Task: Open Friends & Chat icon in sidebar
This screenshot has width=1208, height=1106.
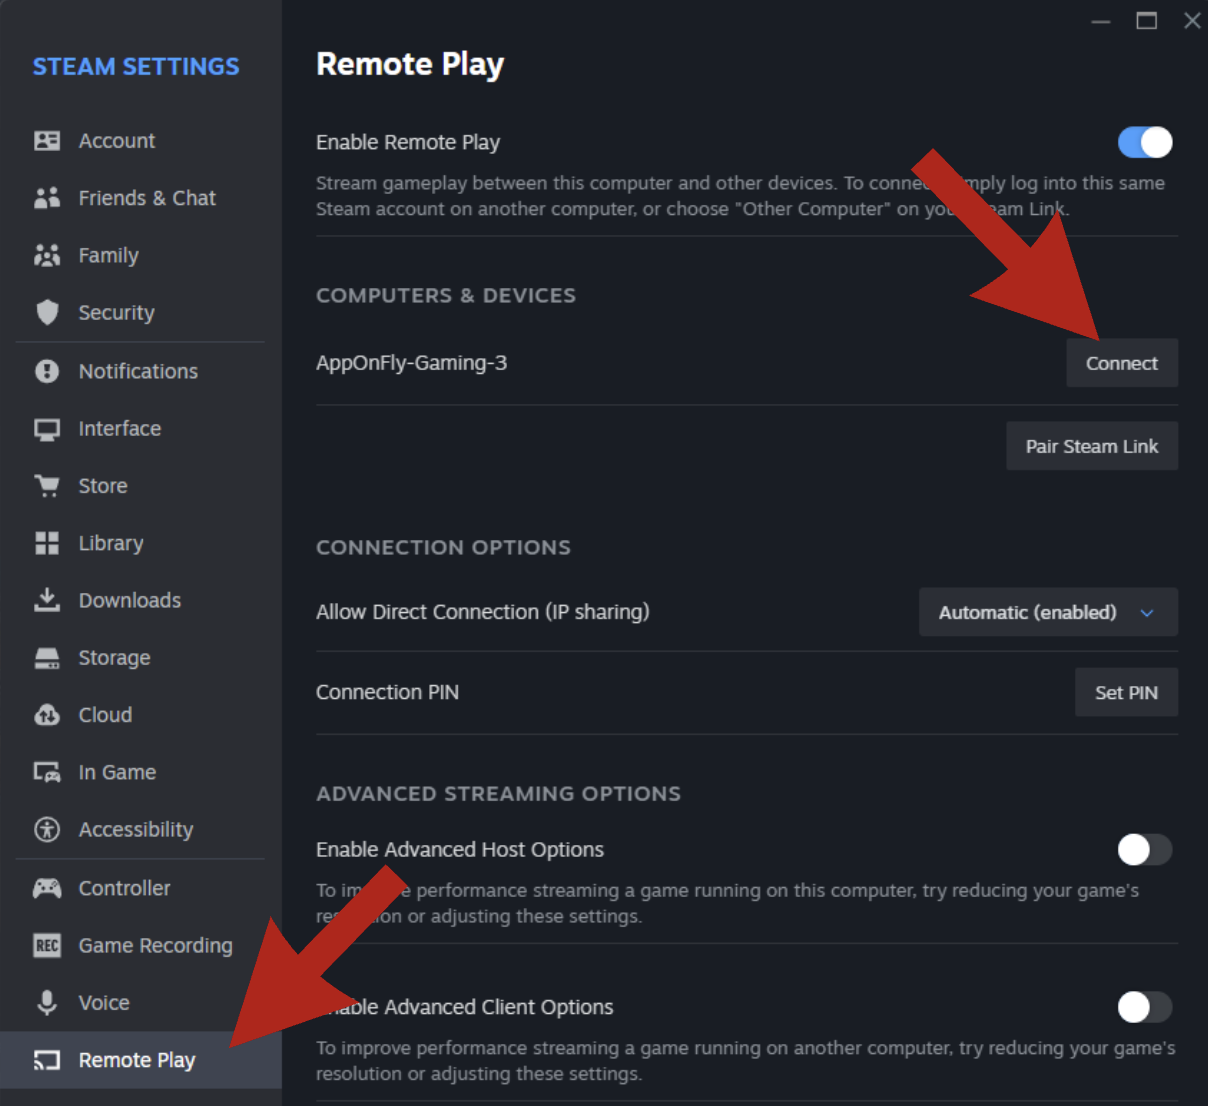Action: click(47, 198)
